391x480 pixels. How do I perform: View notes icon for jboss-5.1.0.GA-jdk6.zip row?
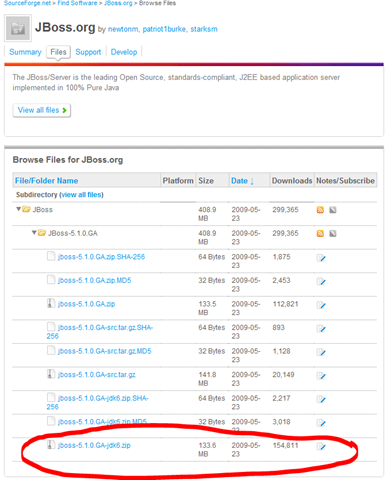click(321, 446)
